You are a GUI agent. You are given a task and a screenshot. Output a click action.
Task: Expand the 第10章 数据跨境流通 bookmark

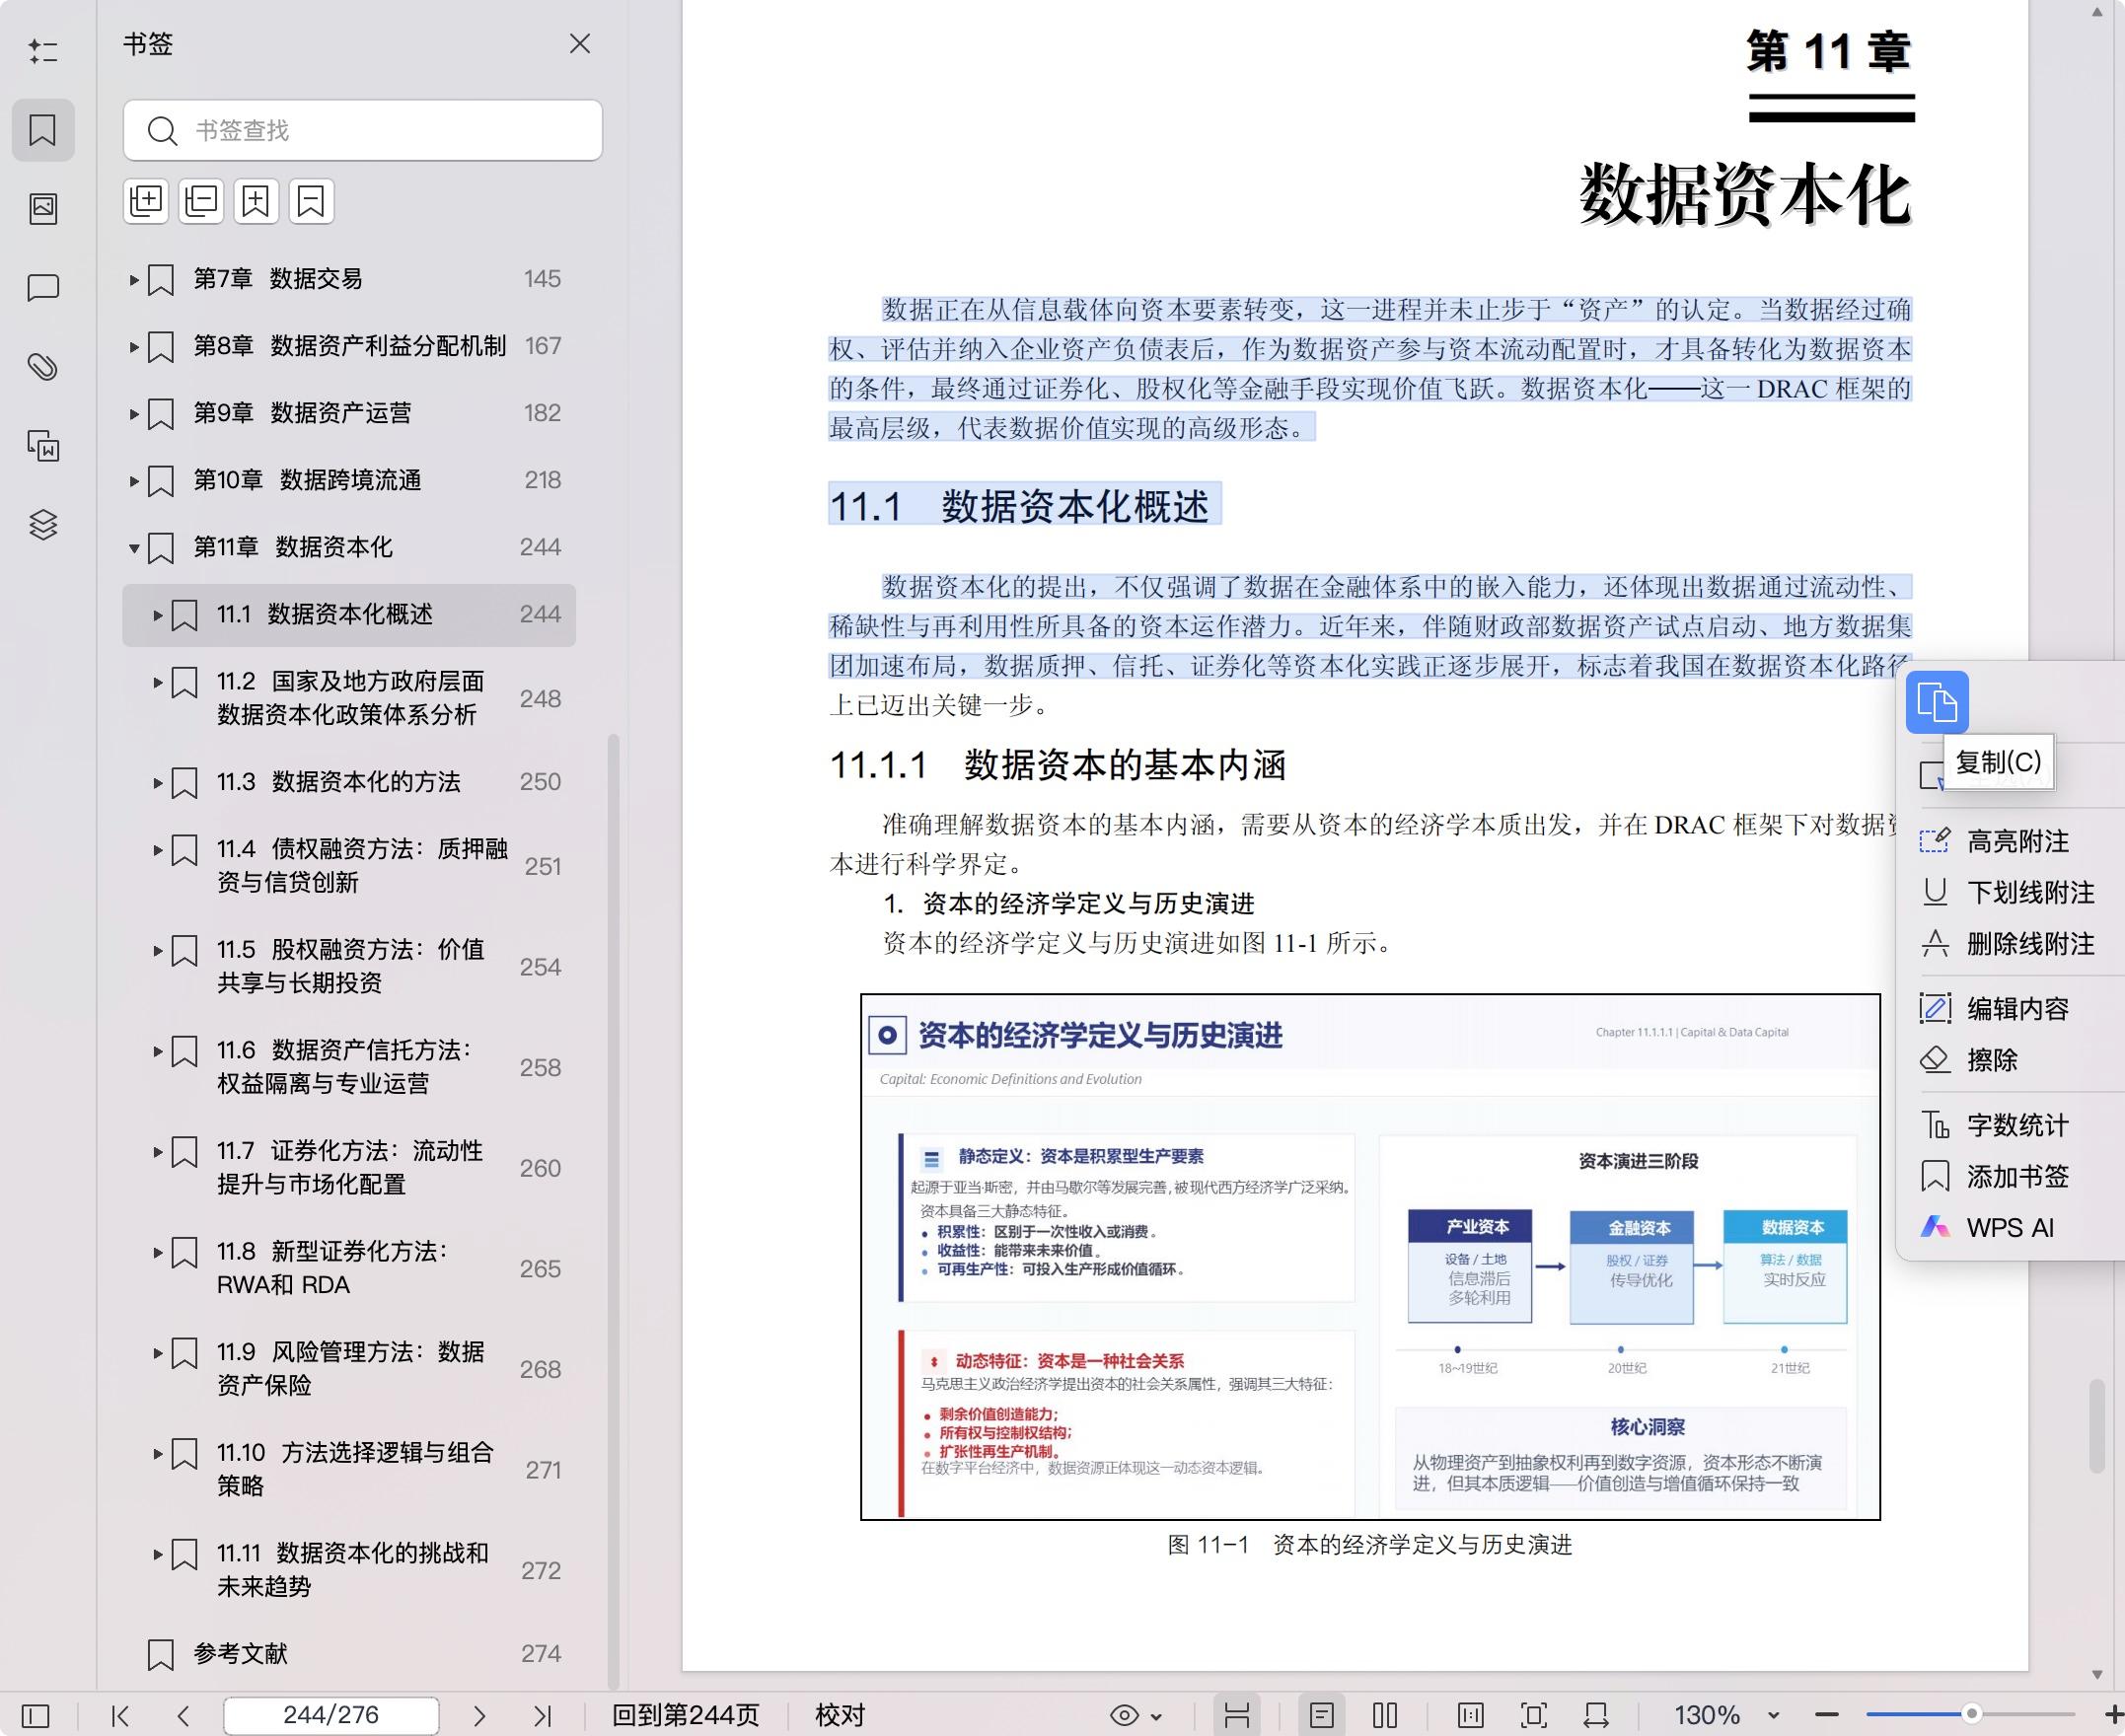(134, 481)
